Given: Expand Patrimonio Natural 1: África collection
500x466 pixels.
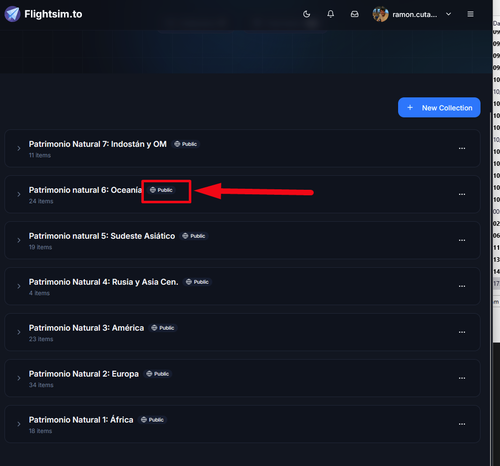Looking at the screenshot, I should coord(19,424).
